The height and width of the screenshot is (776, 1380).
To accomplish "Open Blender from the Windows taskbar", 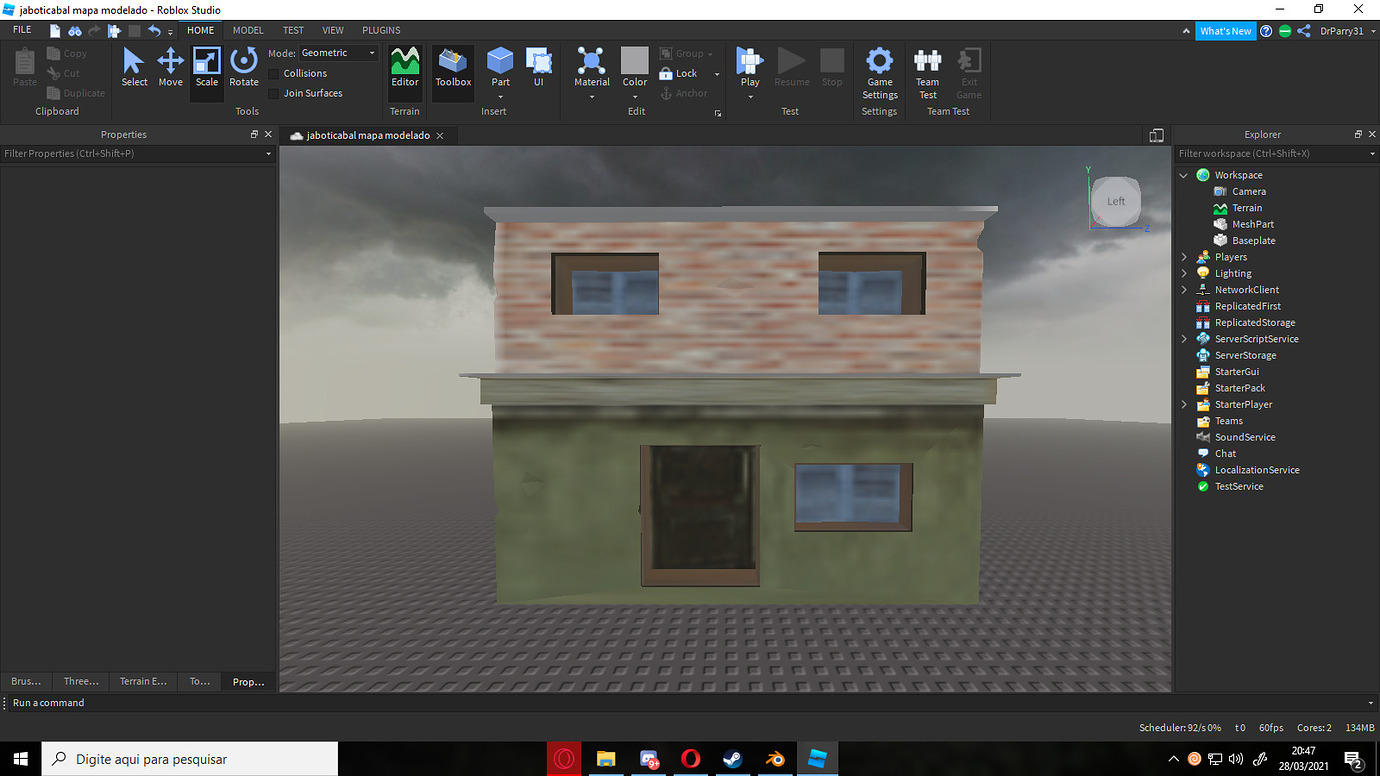I will [775, 759].
